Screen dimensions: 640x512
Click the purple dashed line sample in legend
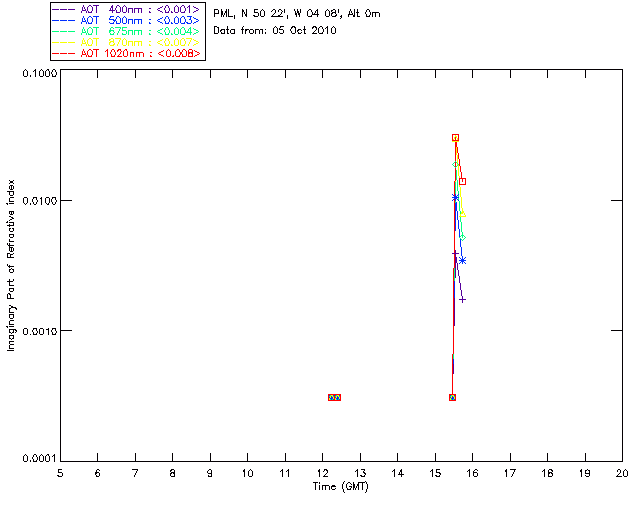tap(64, 9)
